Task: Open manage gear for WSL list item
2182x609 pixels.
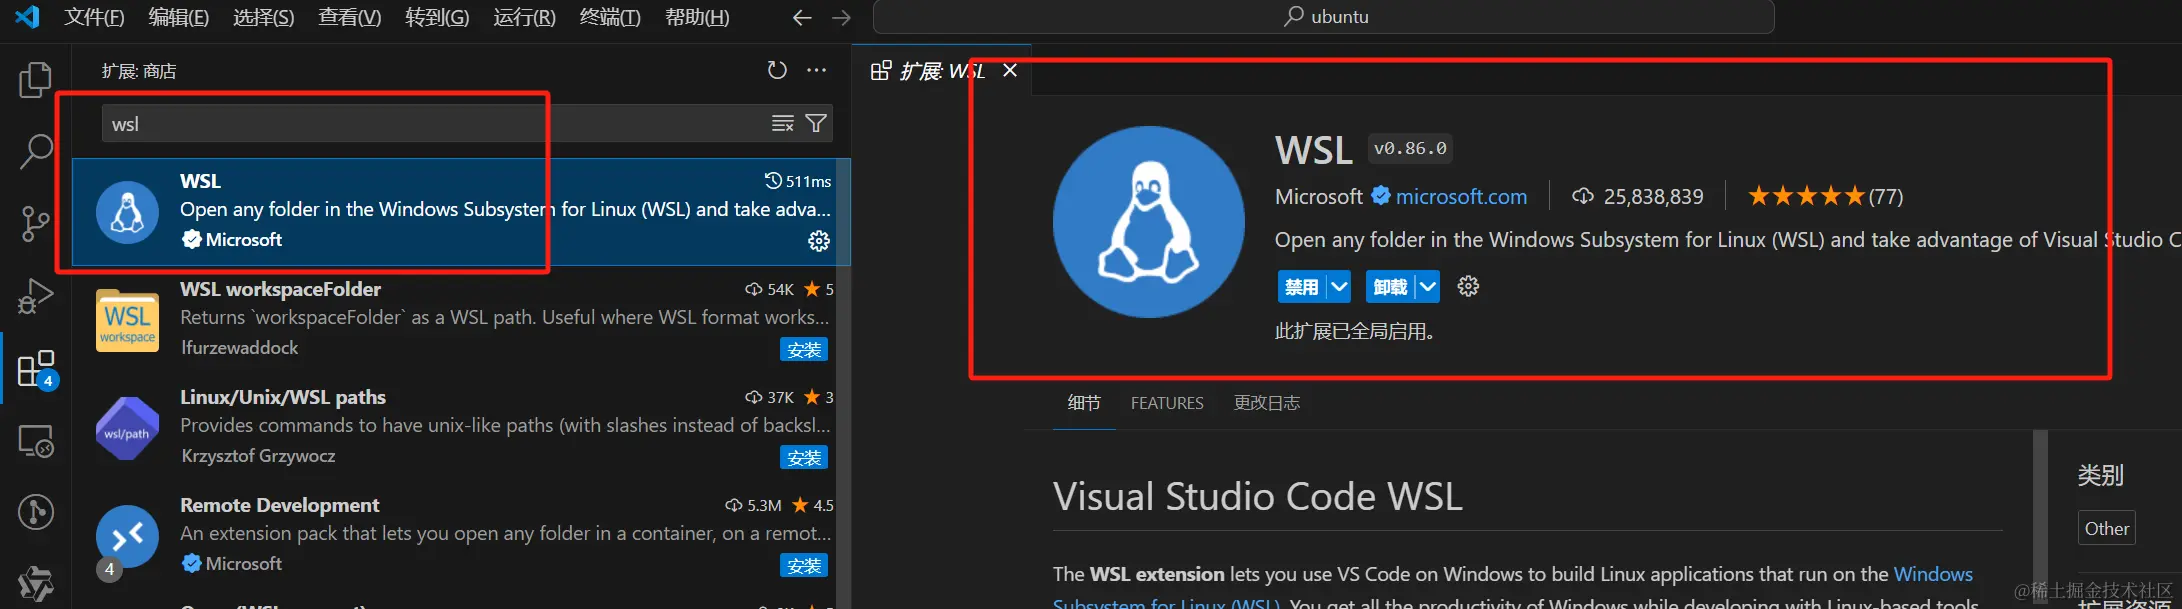Action: click(x=819, y=241)
